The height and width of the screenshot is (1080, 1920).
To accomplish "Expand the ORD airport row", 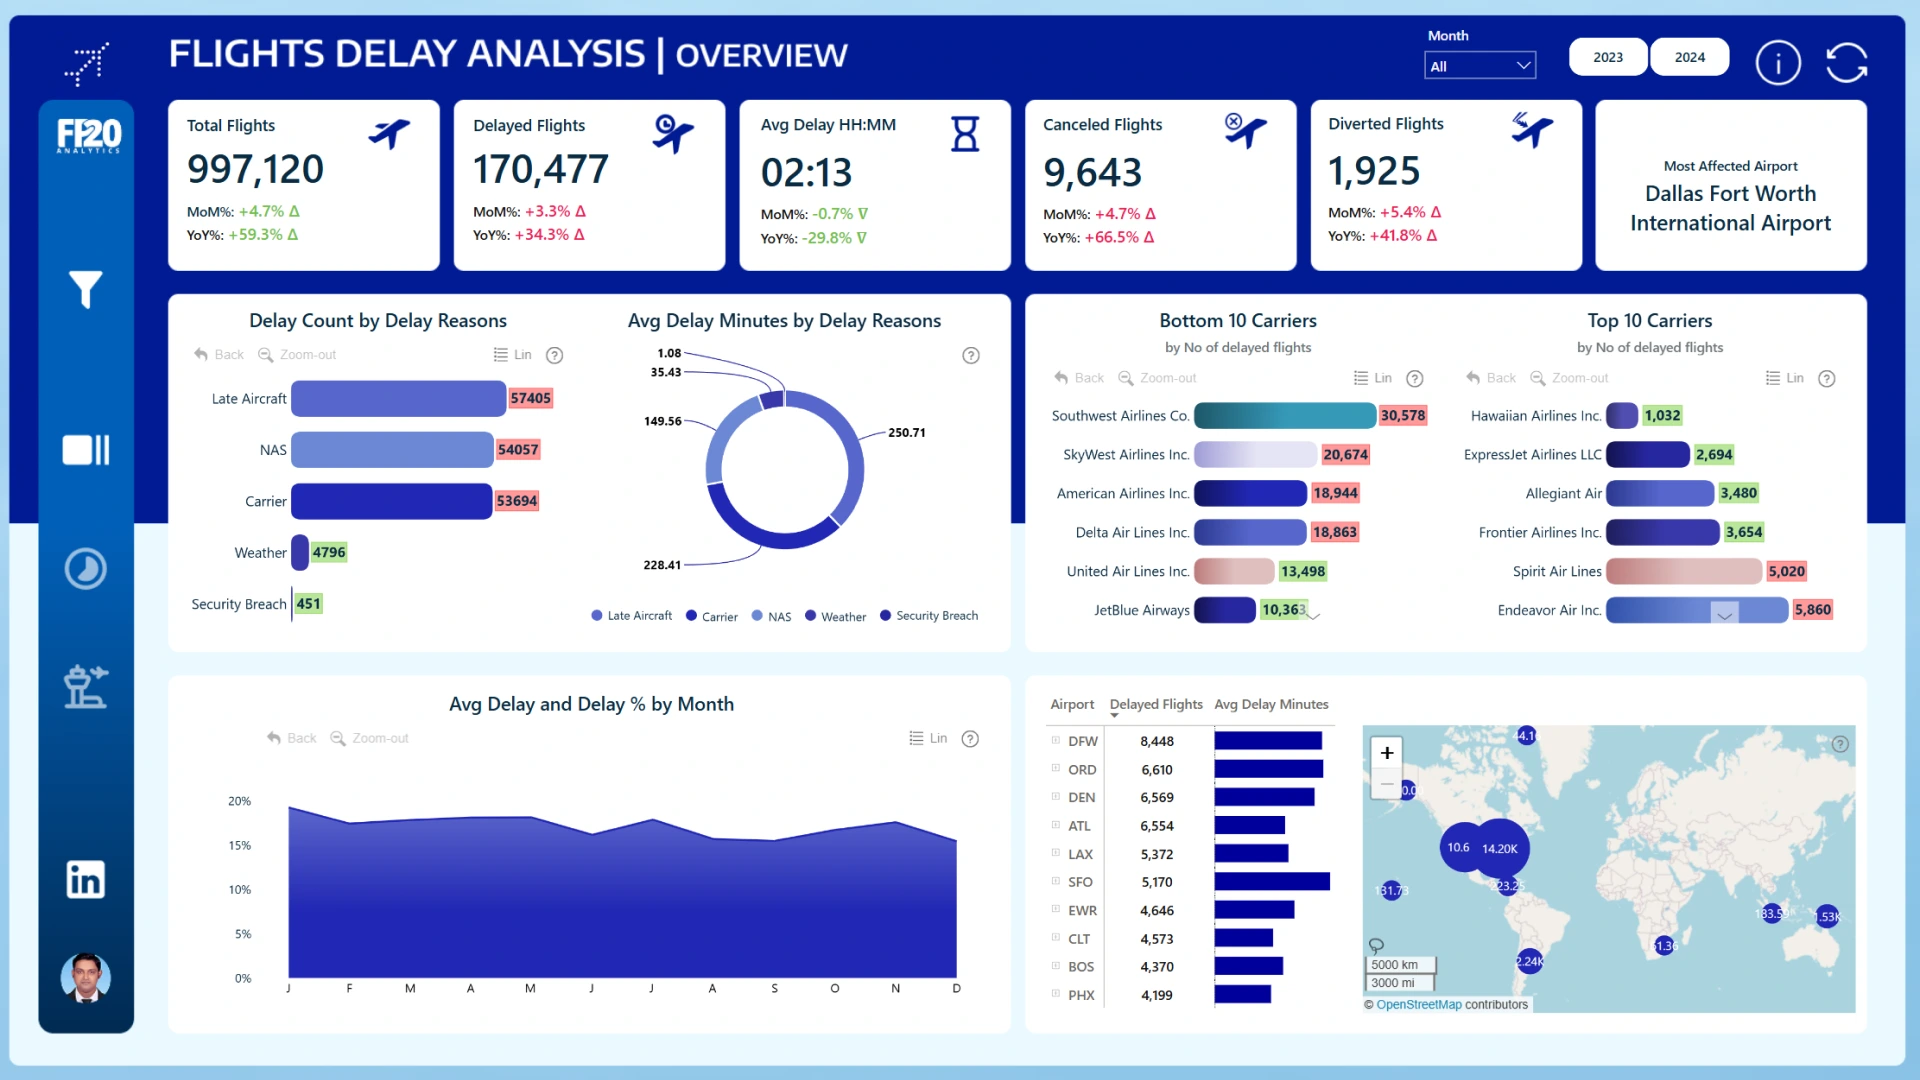I will tap(1055, 769).
